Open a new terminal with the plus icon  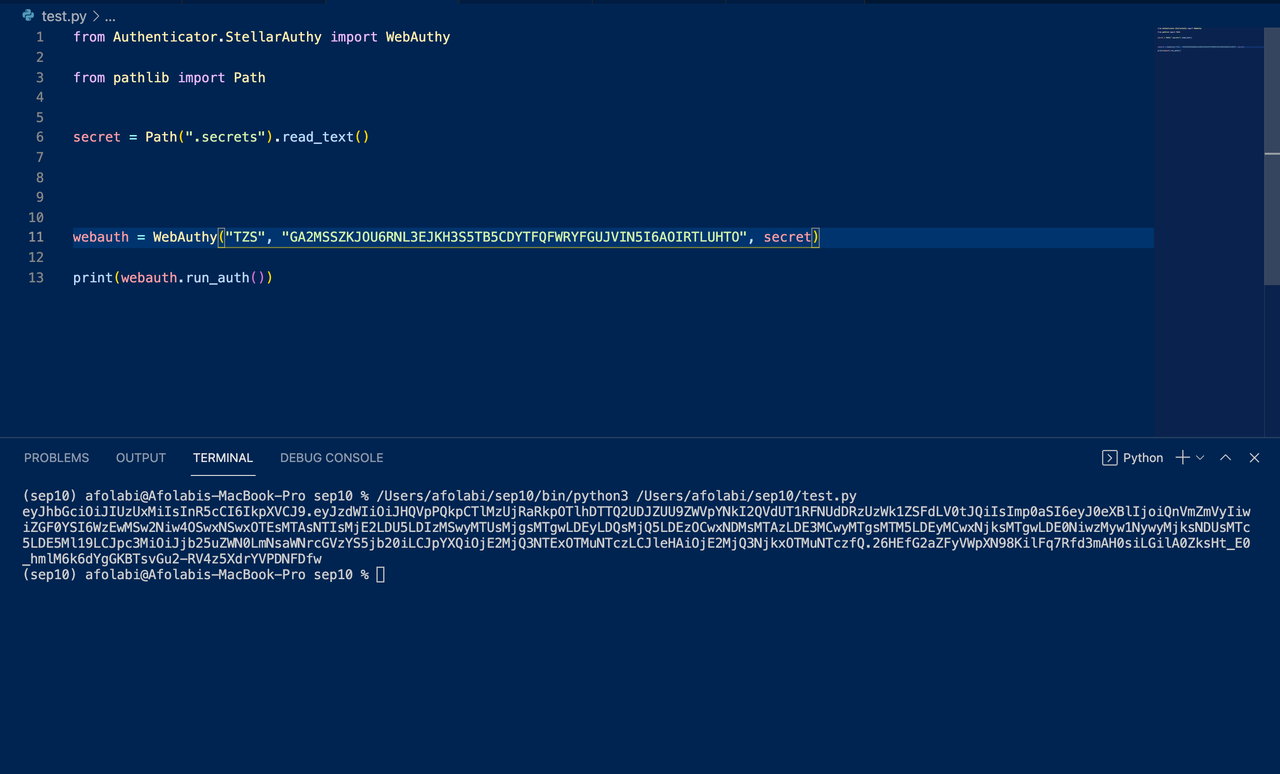pos(1181,457)
